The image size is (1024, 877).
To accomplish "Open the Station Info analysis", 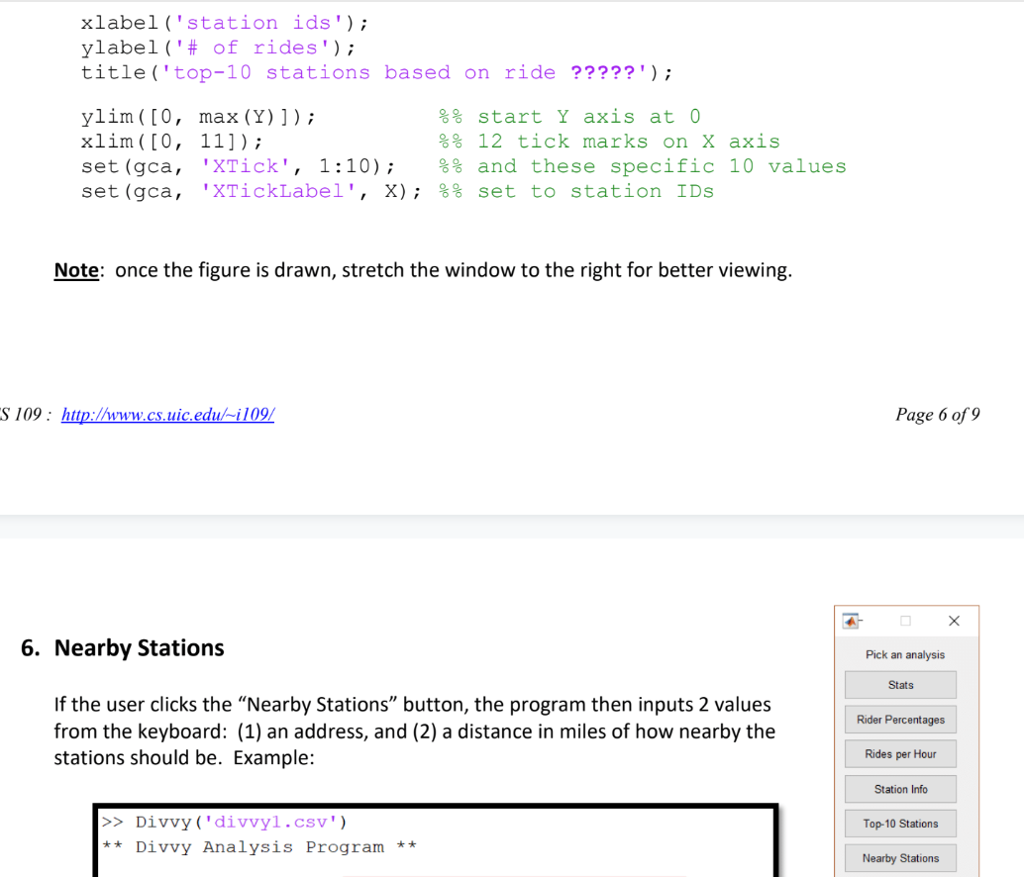I will tap(900, 789).
